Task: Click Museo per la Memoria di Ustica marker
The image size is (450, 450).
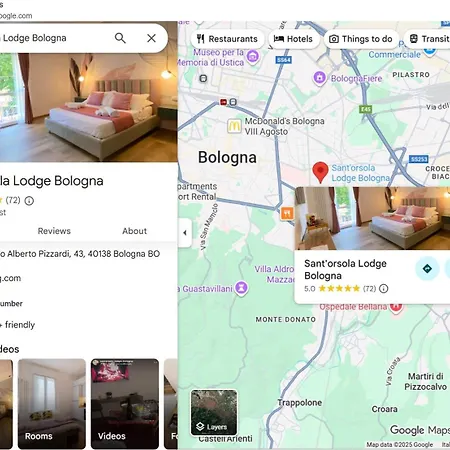Action: point(253,57)
